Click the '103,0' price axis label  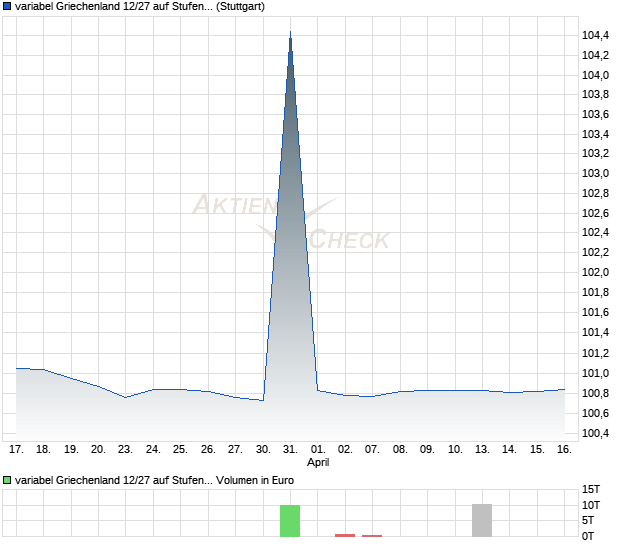[x=595, y=173]
